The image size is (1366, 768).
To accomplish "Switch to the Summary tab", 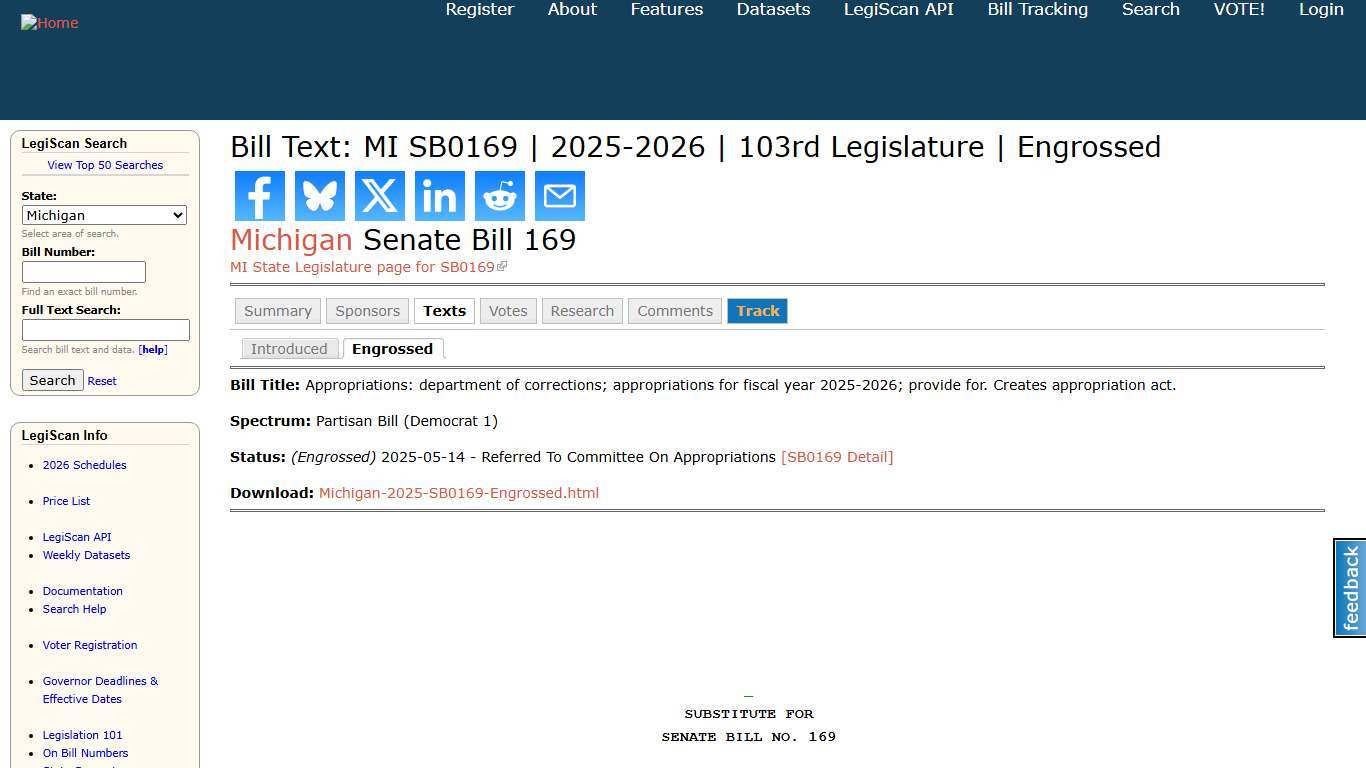I will pyautogui.click(x=277, y=310).
